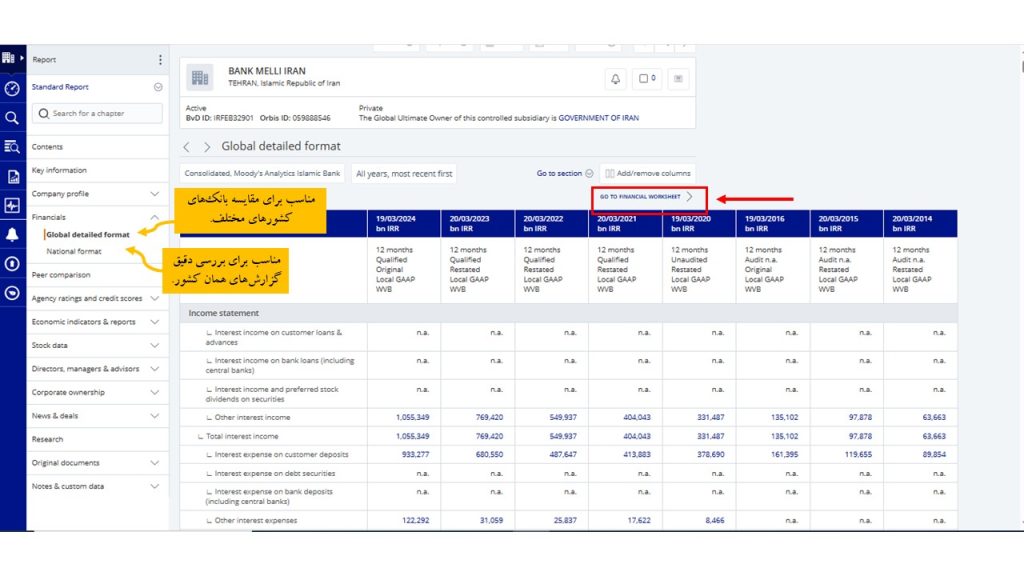Open alerts bell in the left sidebar
The width and height of the screenshot is (1024, 576).
pyautogui.click(x=12, y=234)
